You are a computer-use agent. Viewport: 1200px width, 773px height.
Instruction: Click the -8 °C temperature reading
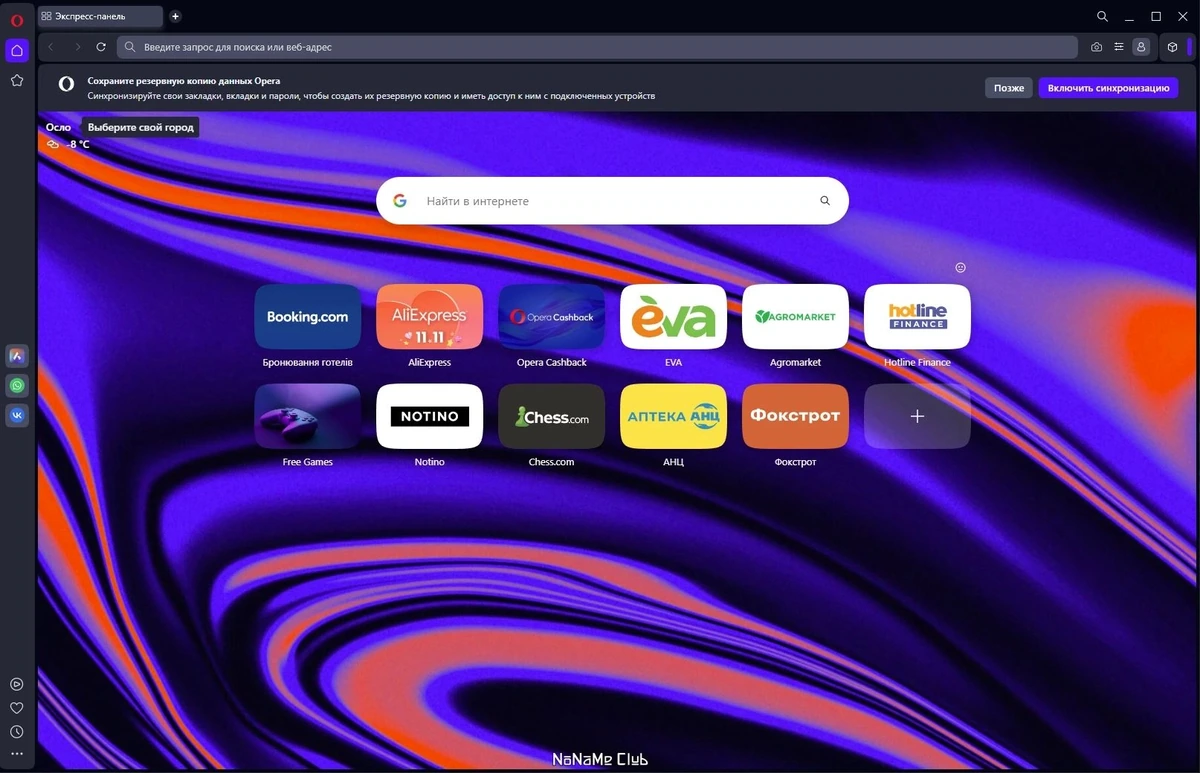pos(78,144)
